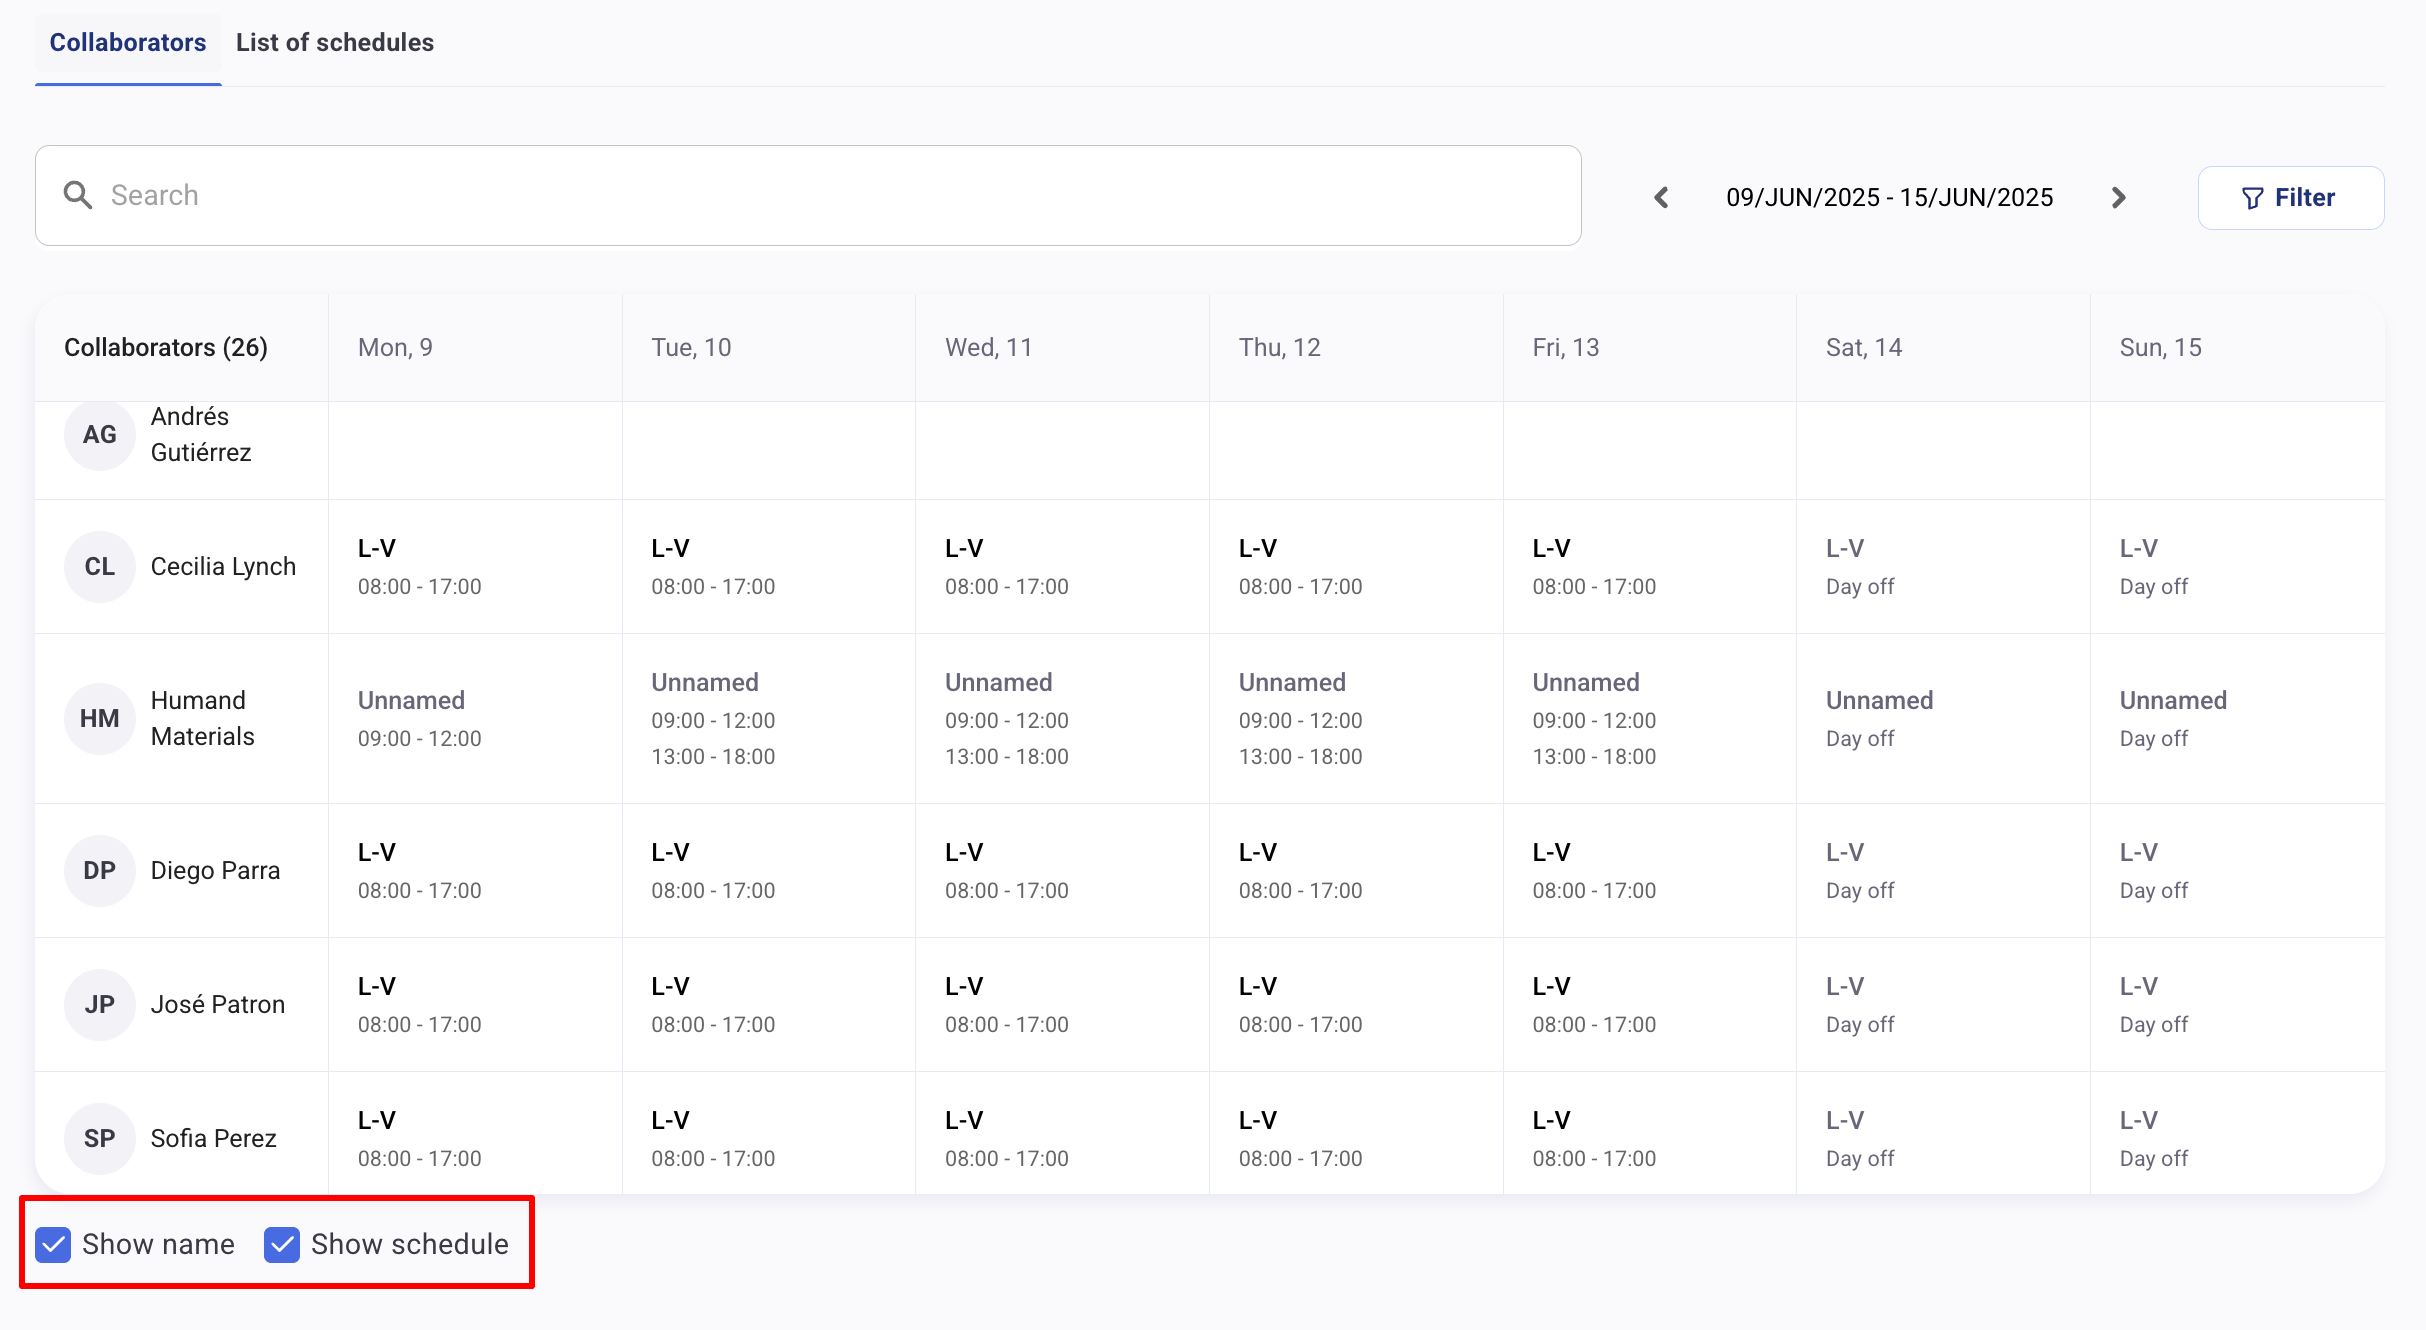Uncheck the Show name checkbox
This screenshot has height=1330, width=2426.
click(x=53, y=1245)
